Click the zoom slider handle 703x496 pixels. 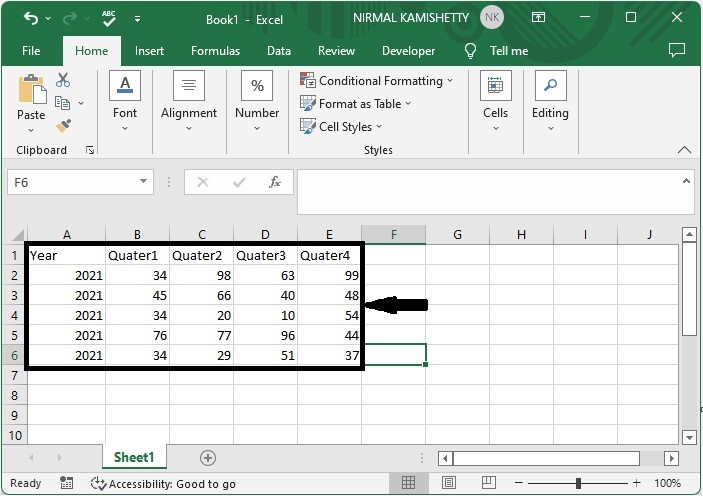point(578,483)
